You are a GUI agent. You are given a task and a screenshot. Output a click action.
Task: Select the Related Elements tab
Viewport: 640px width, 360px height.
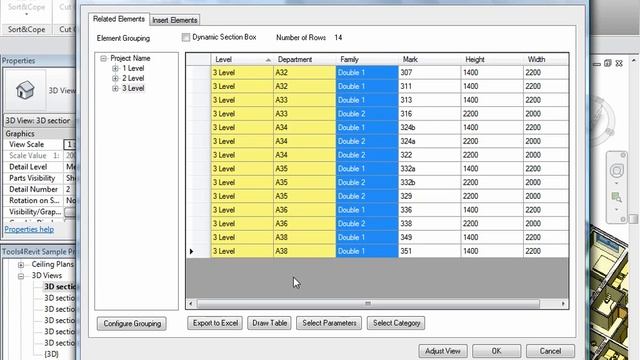(118, 19)
